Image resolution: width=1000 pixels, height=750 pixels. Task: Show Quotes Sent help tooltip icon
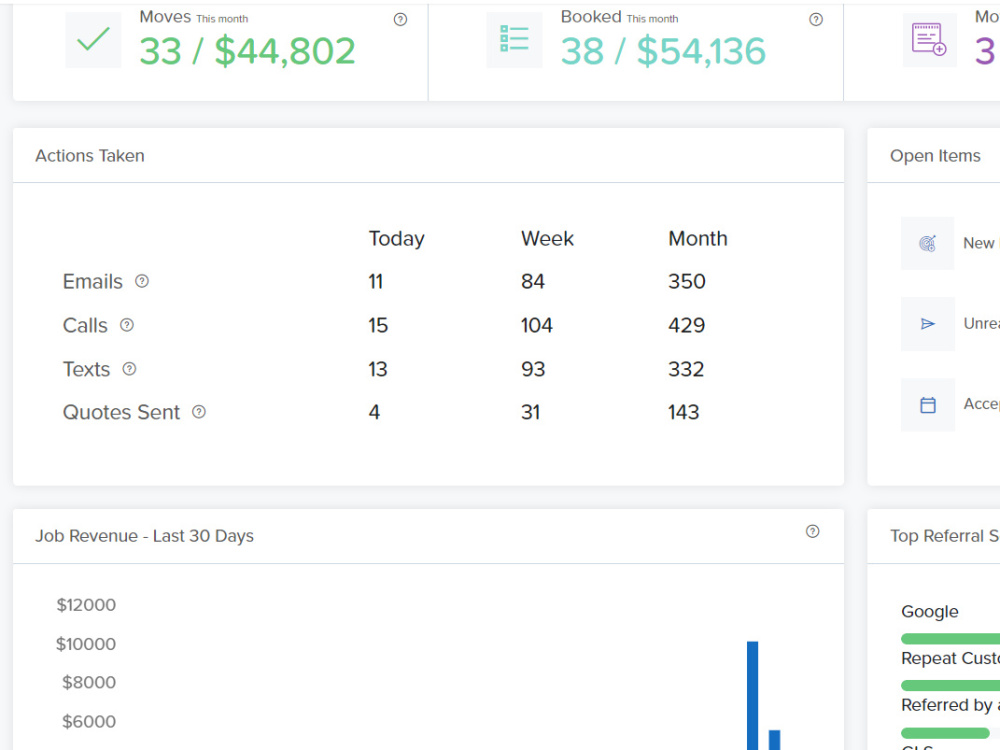pos(199,412)
